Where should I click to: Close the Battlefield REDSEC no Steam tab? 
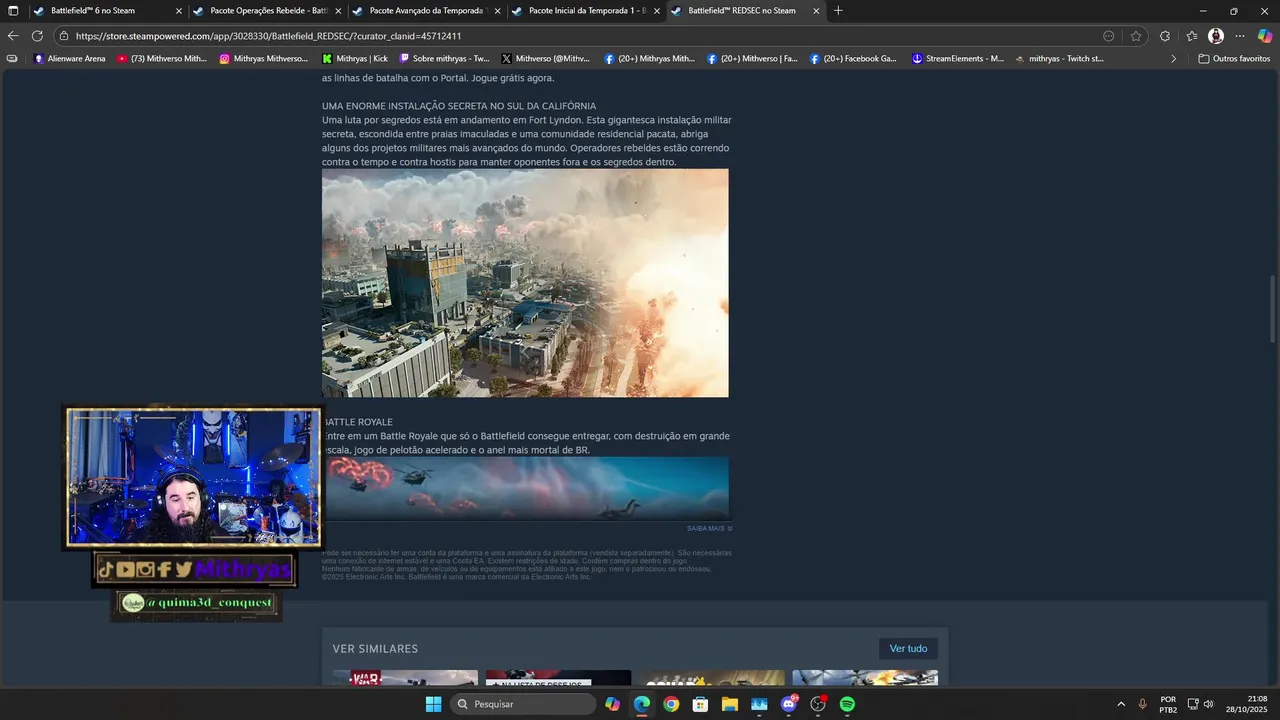(x=816, y=11)
